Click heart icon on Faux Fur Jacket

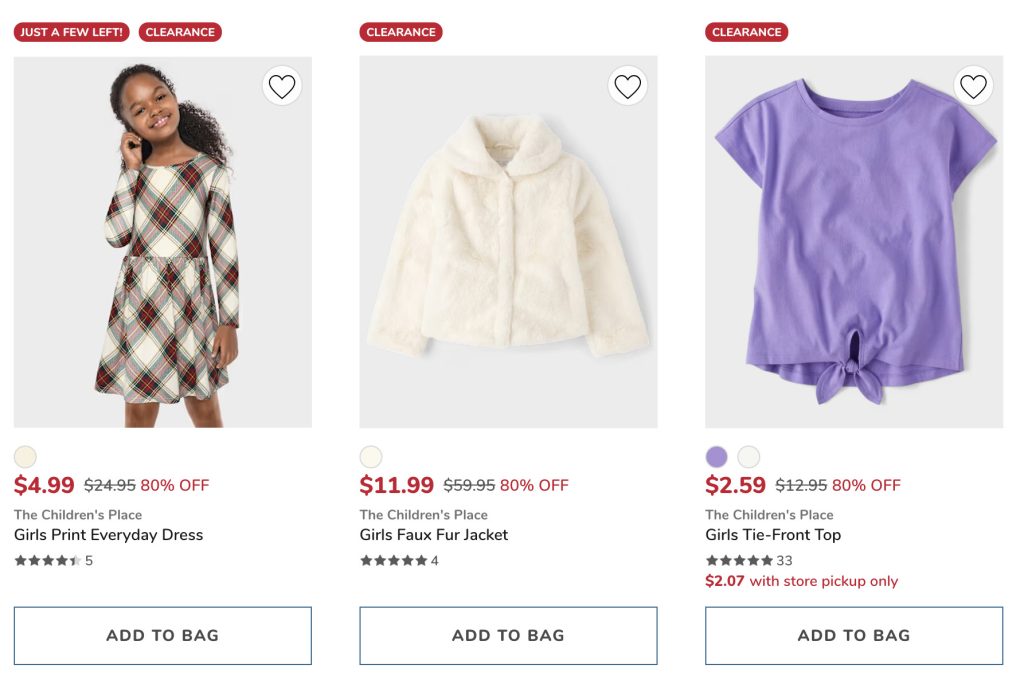point(627,87)
